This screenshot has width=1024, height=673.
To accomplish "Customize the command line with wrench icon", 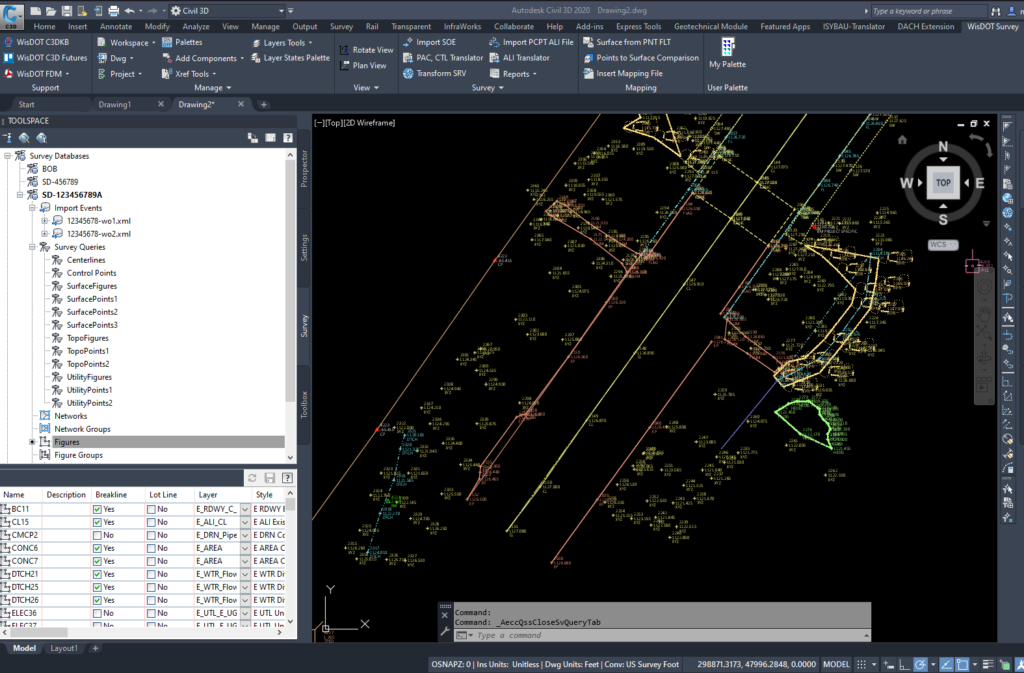I will tap(445, 632).
